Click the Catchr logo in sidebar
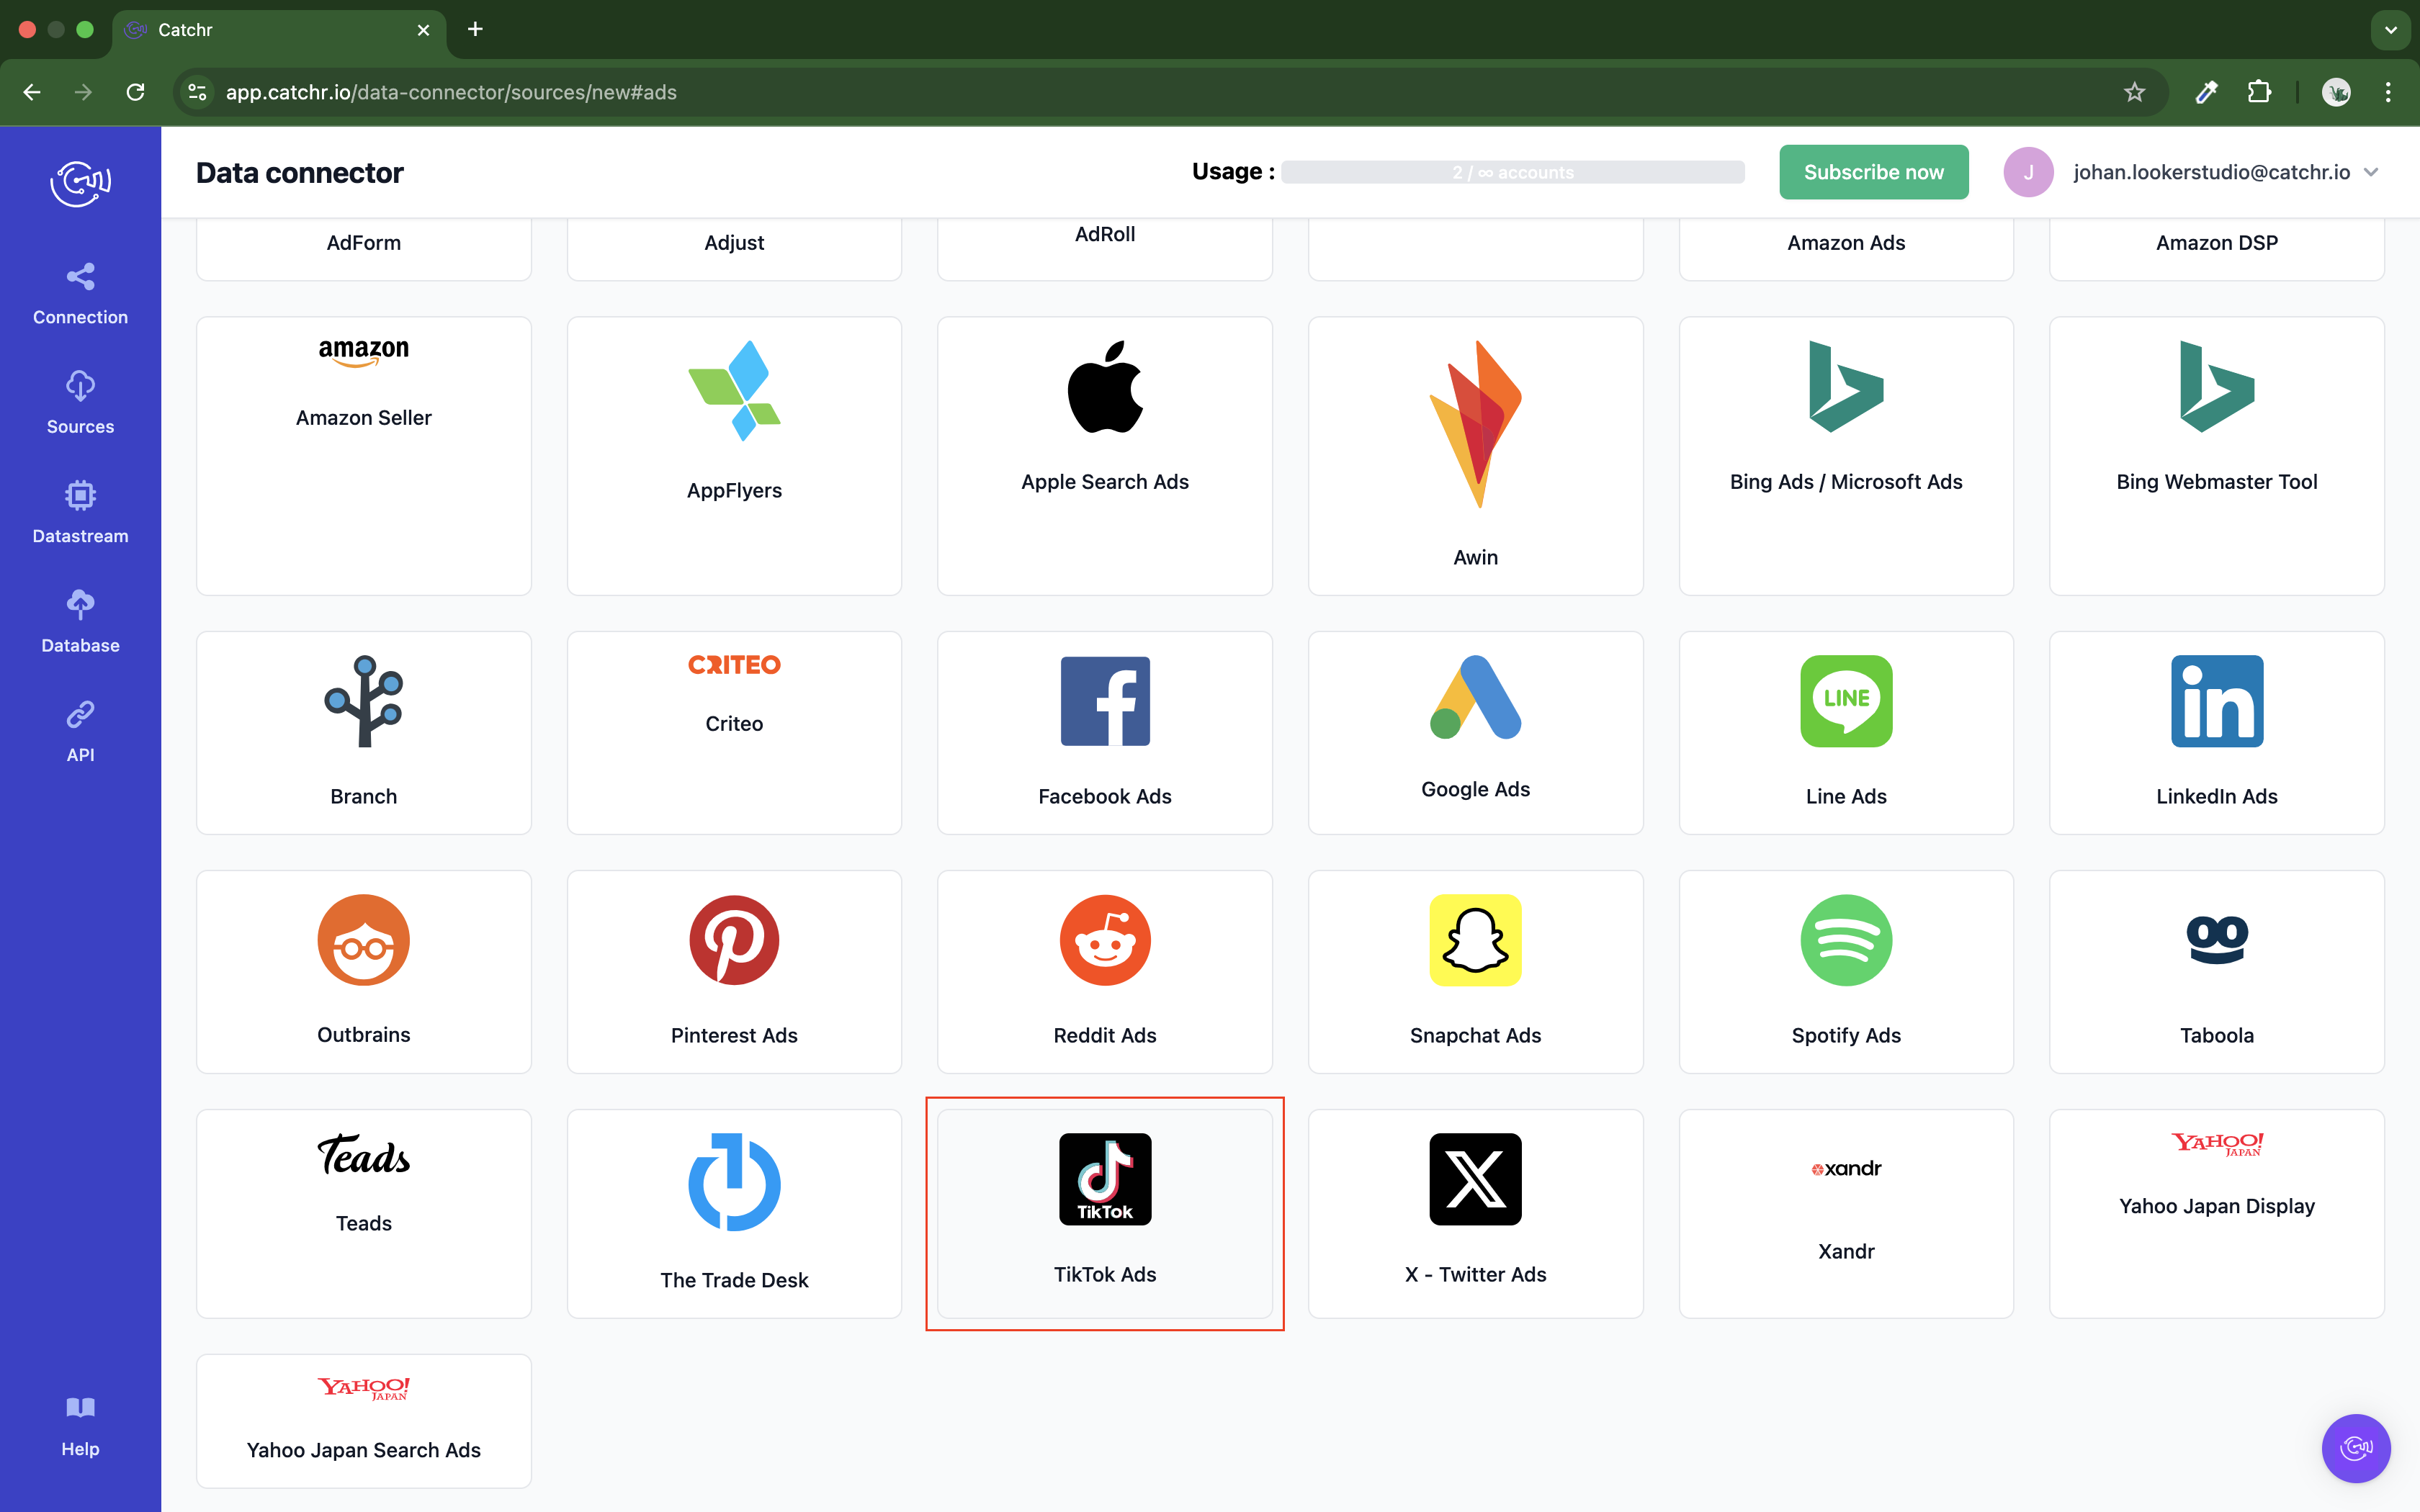Screen dimensions: 2420x1512 [x=80, y=183]
